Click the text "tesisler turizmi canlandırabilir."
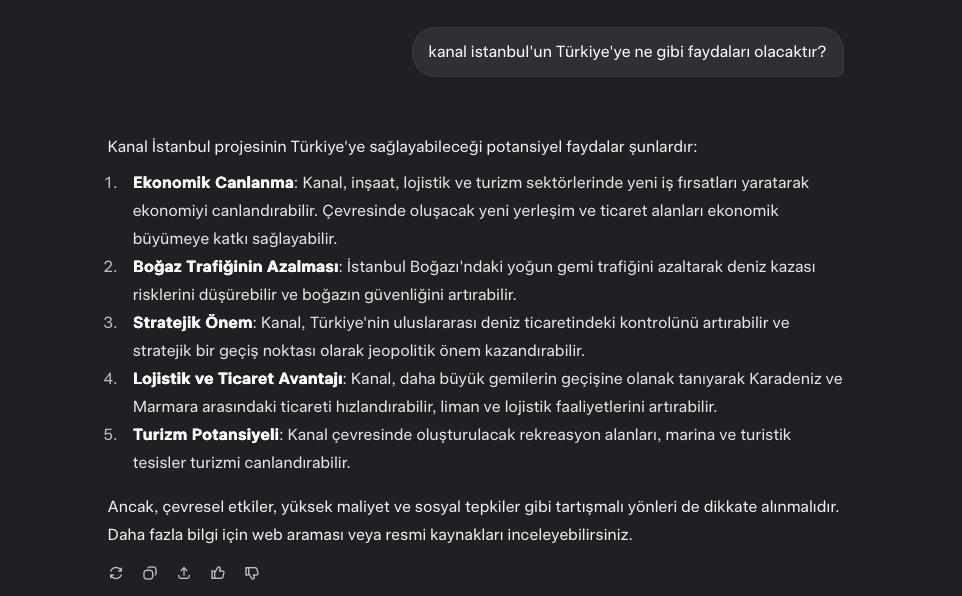The height and width of the screenshot is (596, 962). [242, 463]
